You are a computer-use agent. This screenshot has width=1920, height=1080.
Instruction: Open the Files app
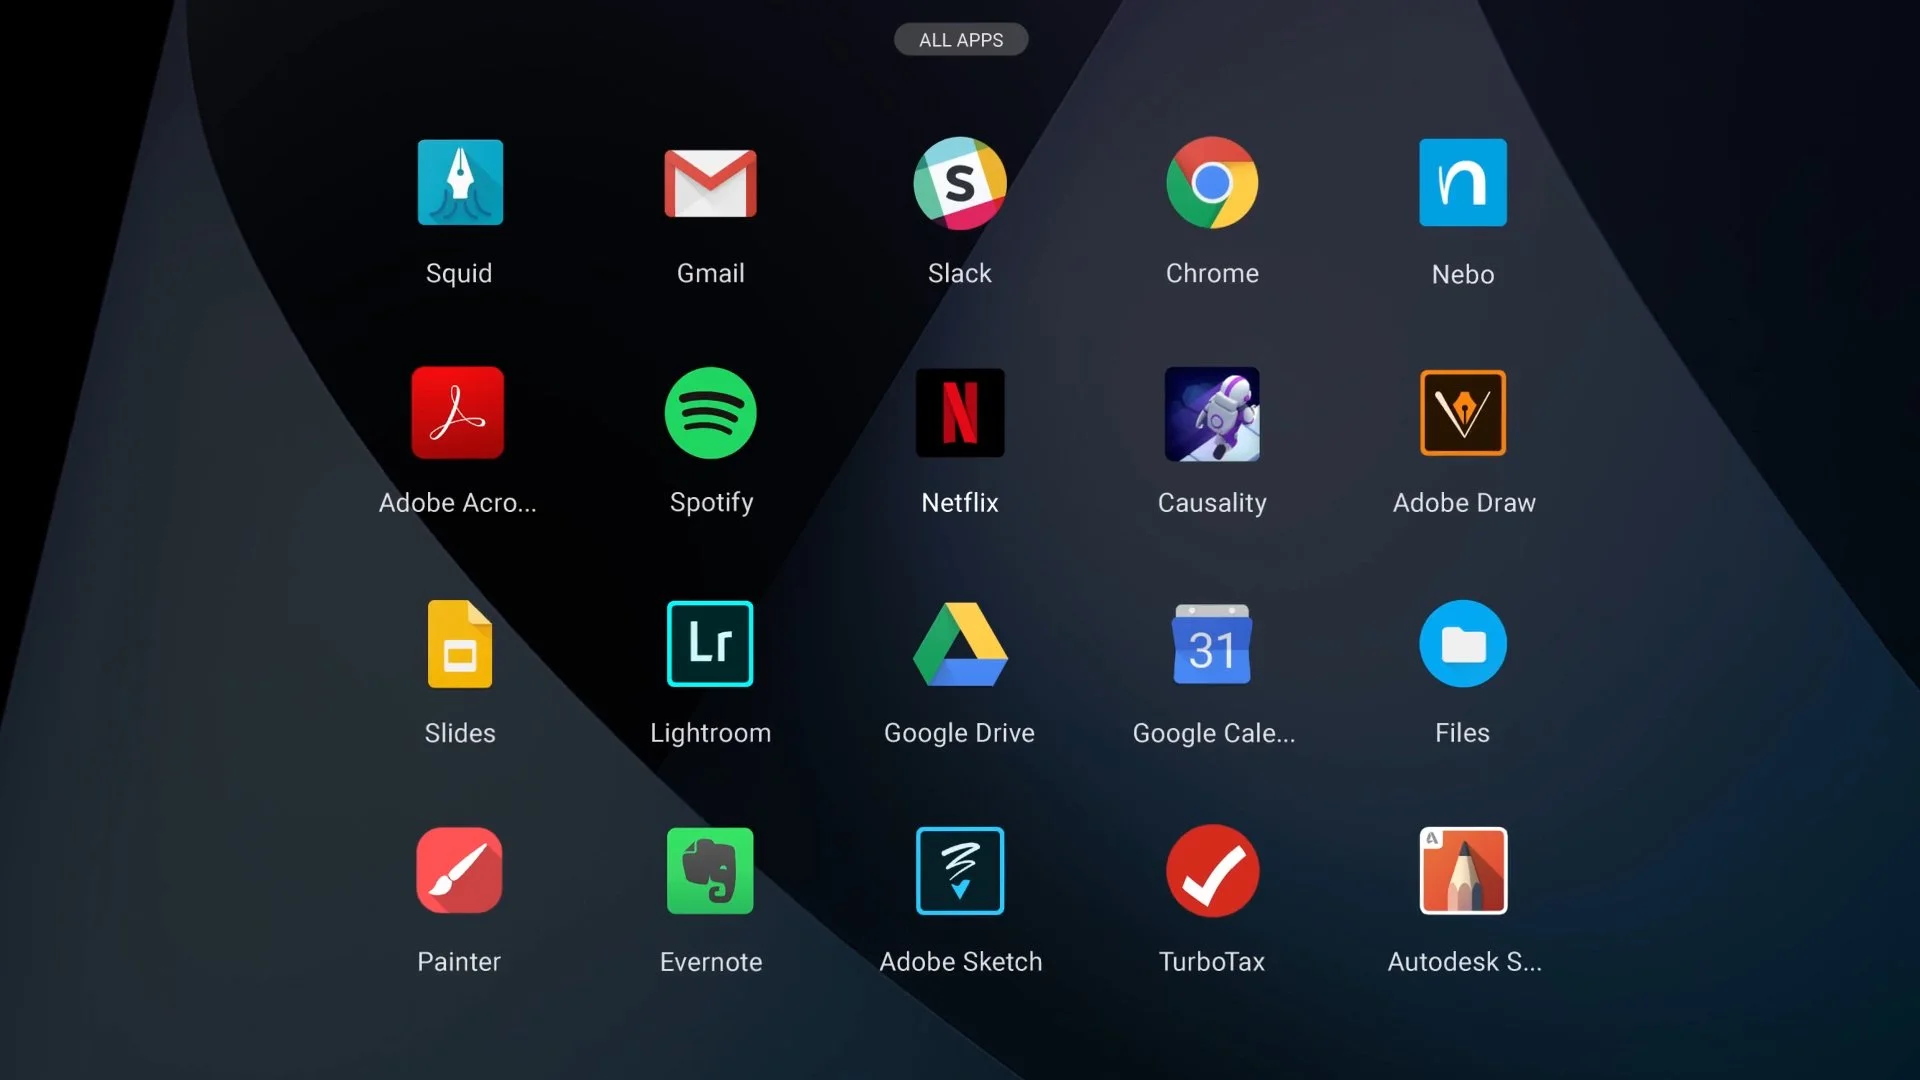coord(1463,644)
